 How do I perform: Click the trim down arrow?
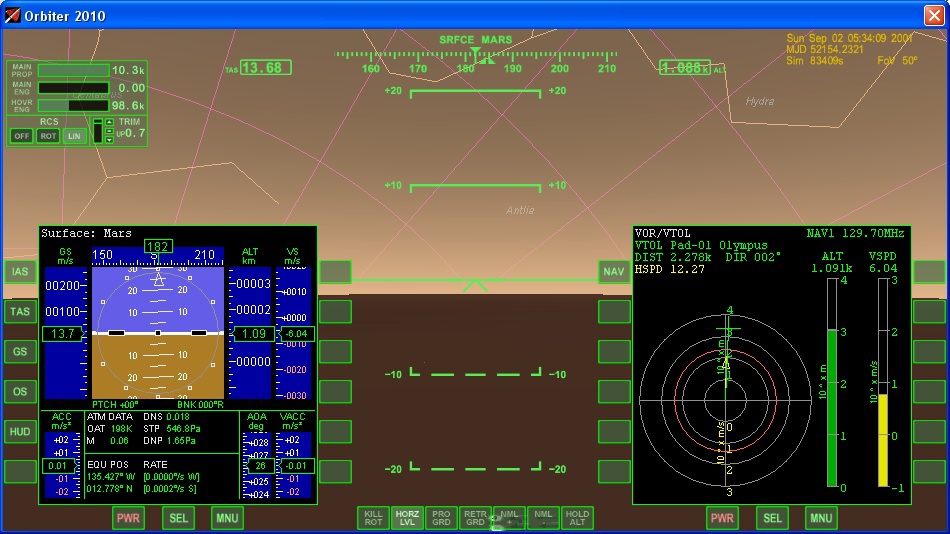[x=109, y=140]
